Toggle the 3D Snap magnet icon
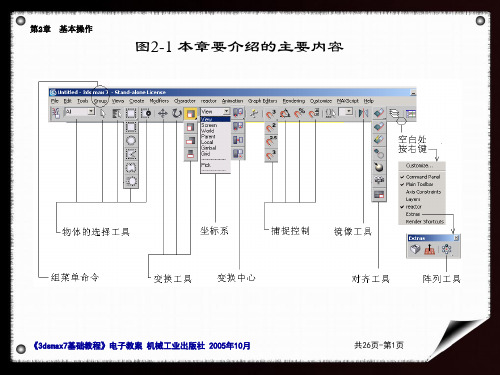The width and height of the screenshot is (500, 375). [271, 114]
